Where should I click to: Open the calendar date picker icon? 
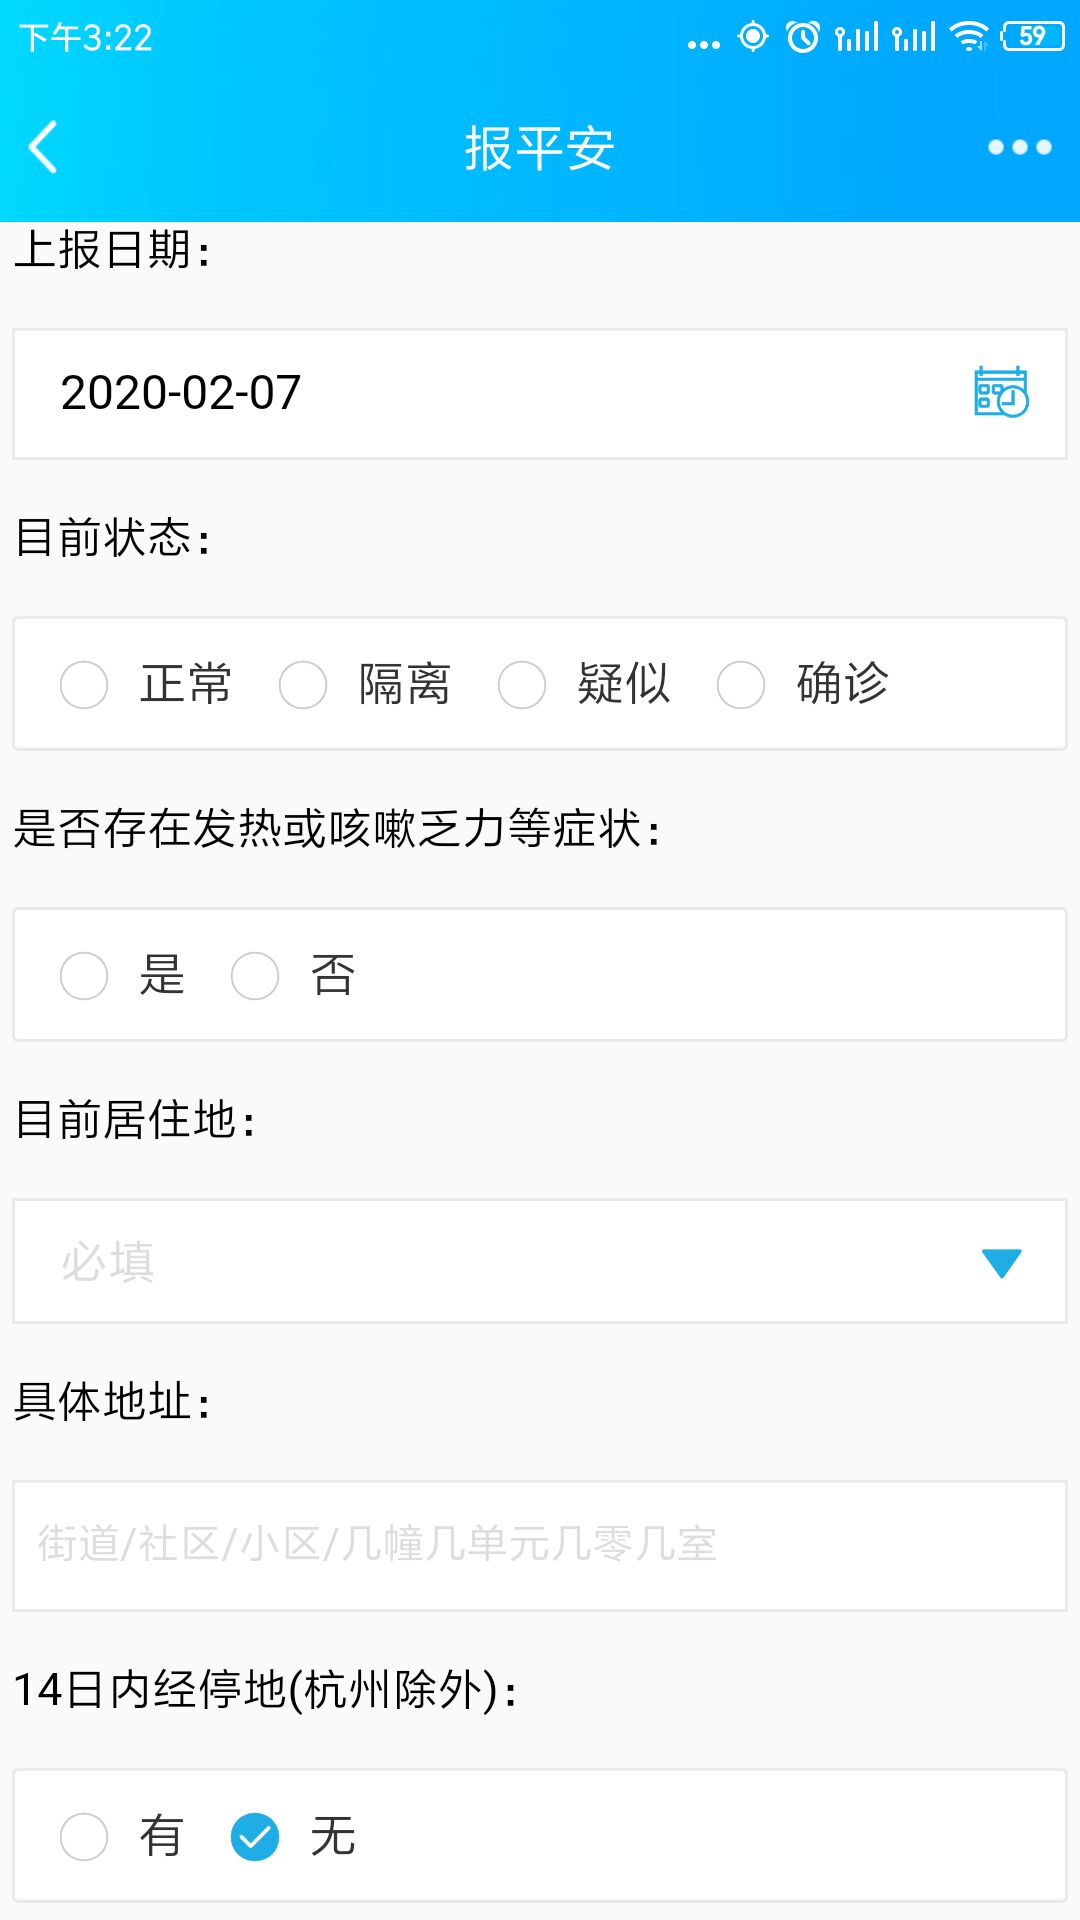click(1001, 392)
